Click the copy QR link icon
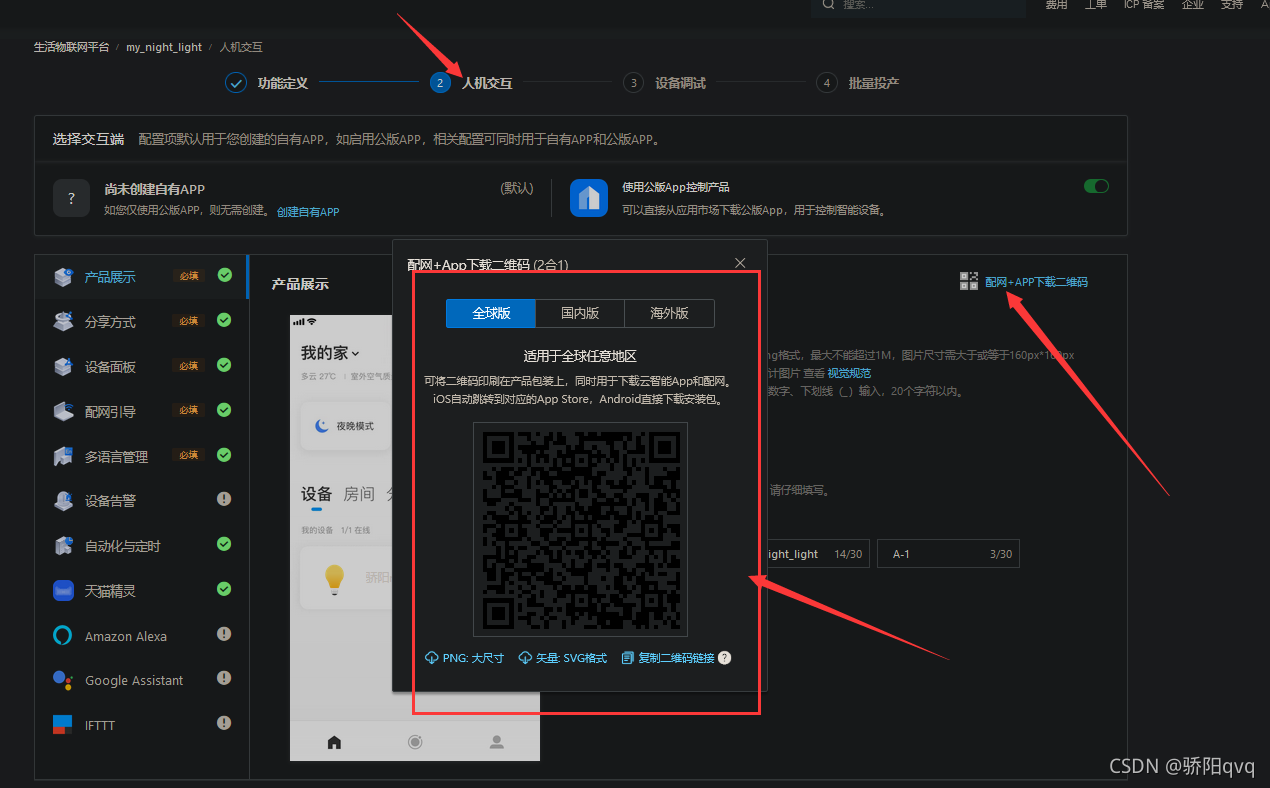The image size is (1270, 788). pyautogui.click(x=628, y=658)
